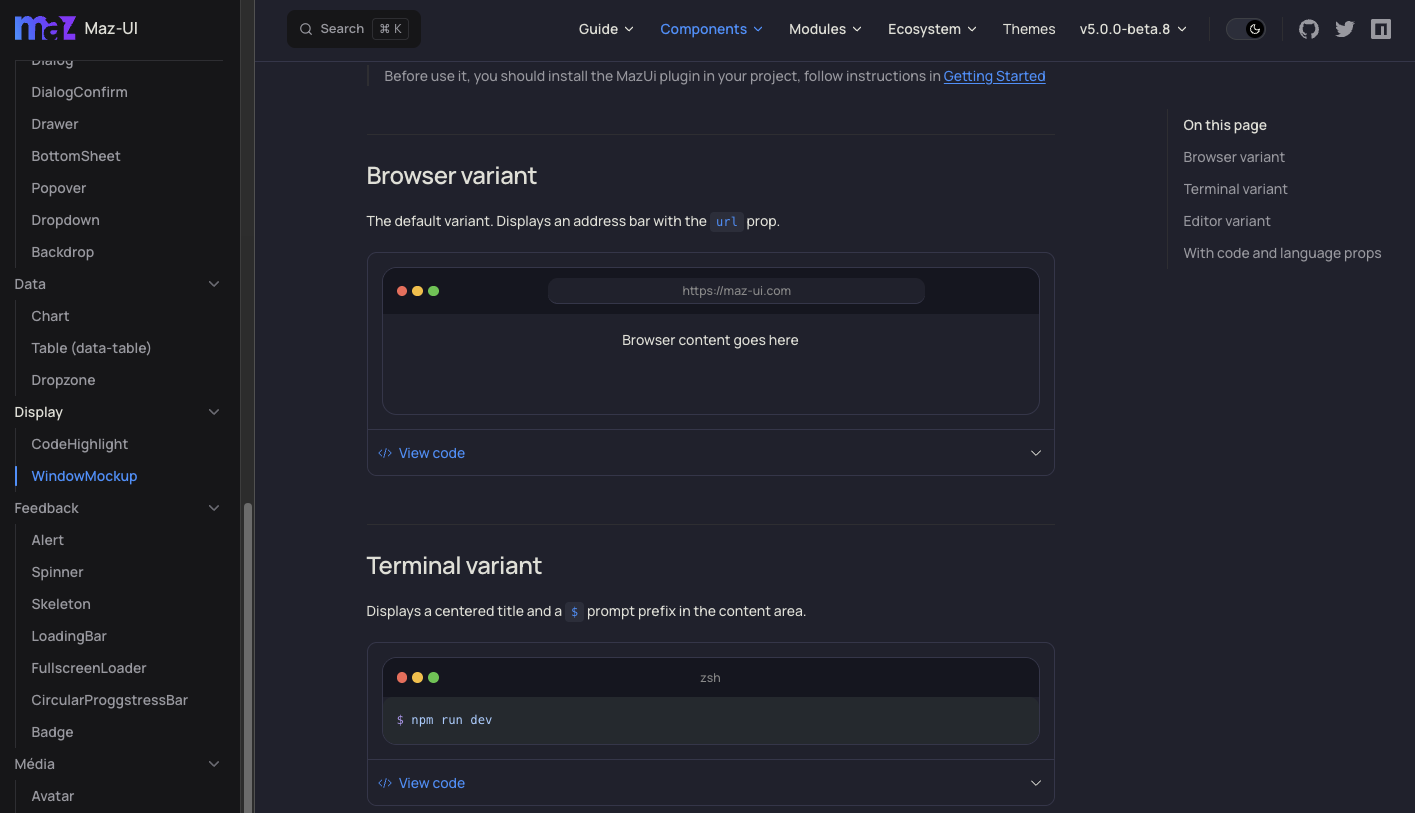Follow the Getting Started link

[994, 76]
